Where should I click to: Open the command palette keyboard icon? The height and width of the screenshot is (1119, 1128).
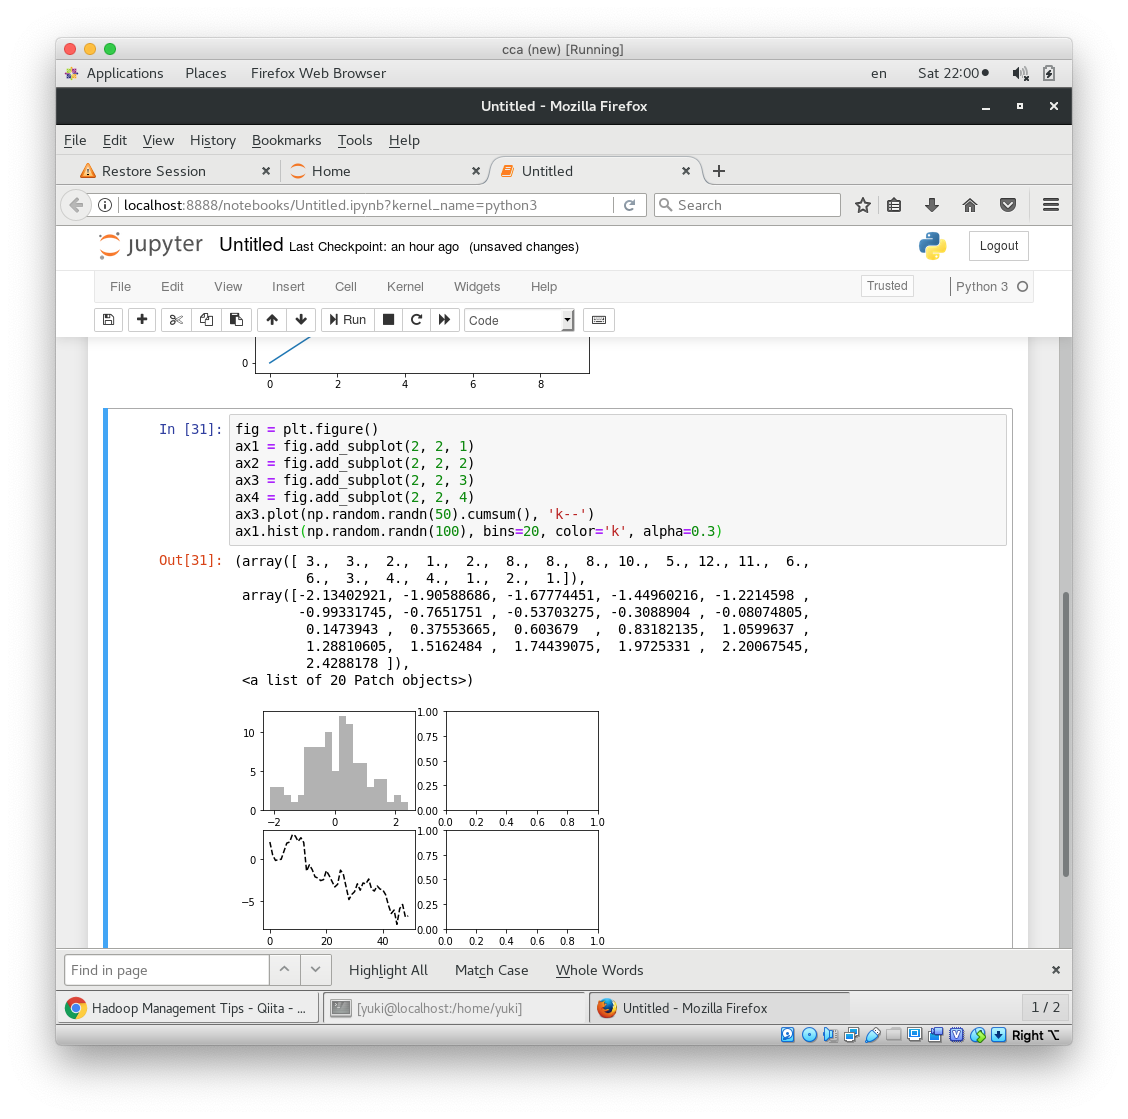pos(599,320)
